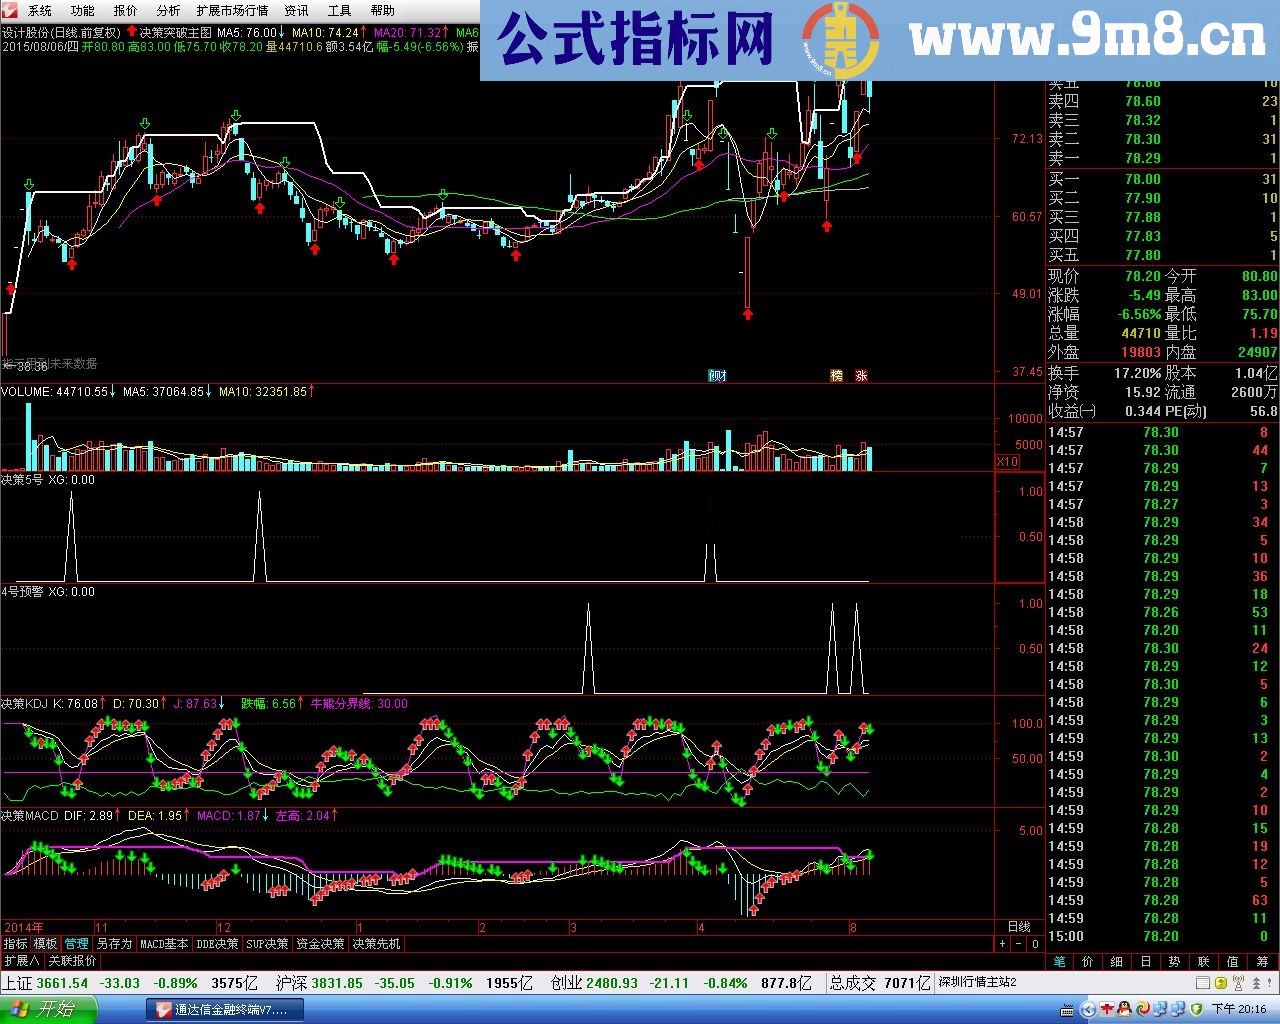Switch to the DDE决策 tab
Screen dimensions: 1280x1024
218,943
